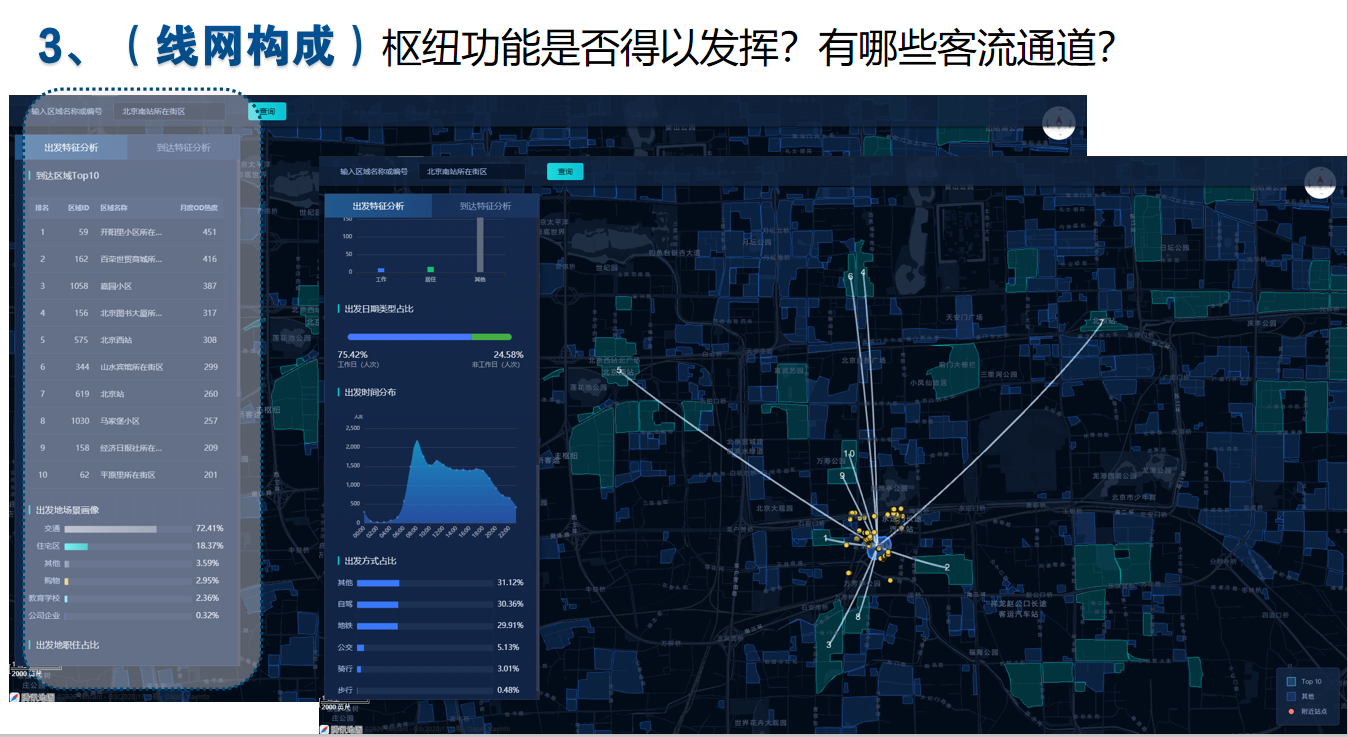The height and width of the screenshot is (737, 1348).
Task: Click the front window's region name input field
Action: [x=472, y=172]
